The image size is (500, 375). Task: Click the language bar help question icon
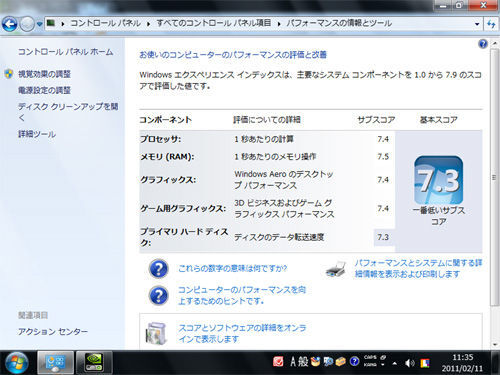click(354, 361)
